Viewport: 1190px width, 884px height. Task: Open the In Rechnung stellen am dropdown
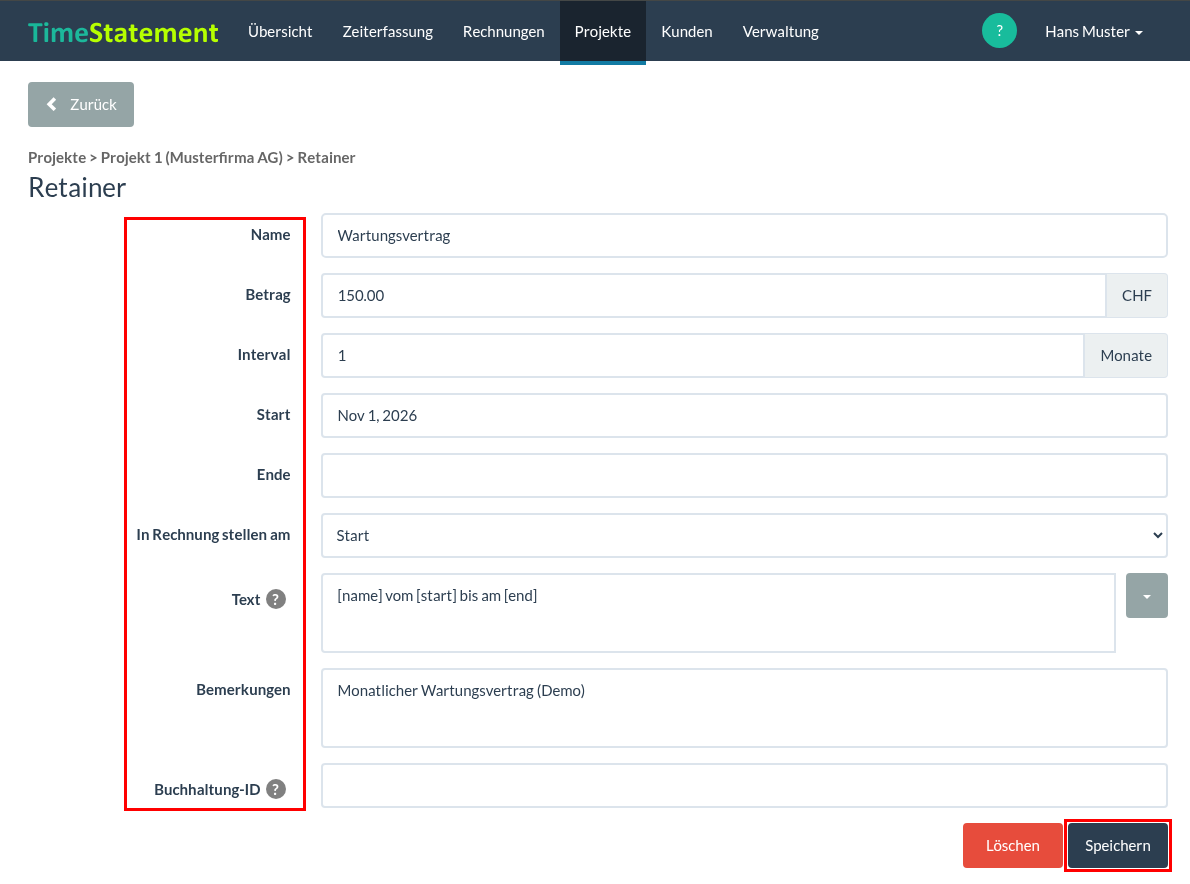(x=744, y=536)
